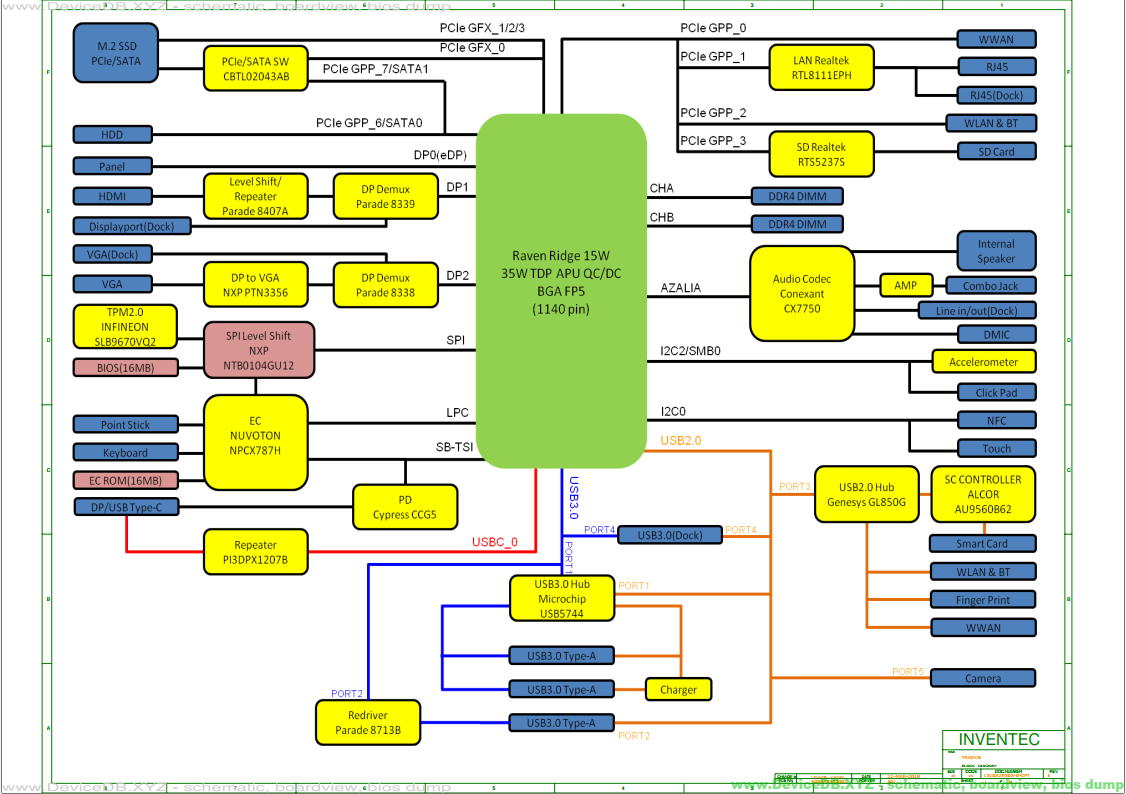Click the SD Realtek RTS5237S block
Viewport: 1126px width, 794px height.
click(820, 154)
